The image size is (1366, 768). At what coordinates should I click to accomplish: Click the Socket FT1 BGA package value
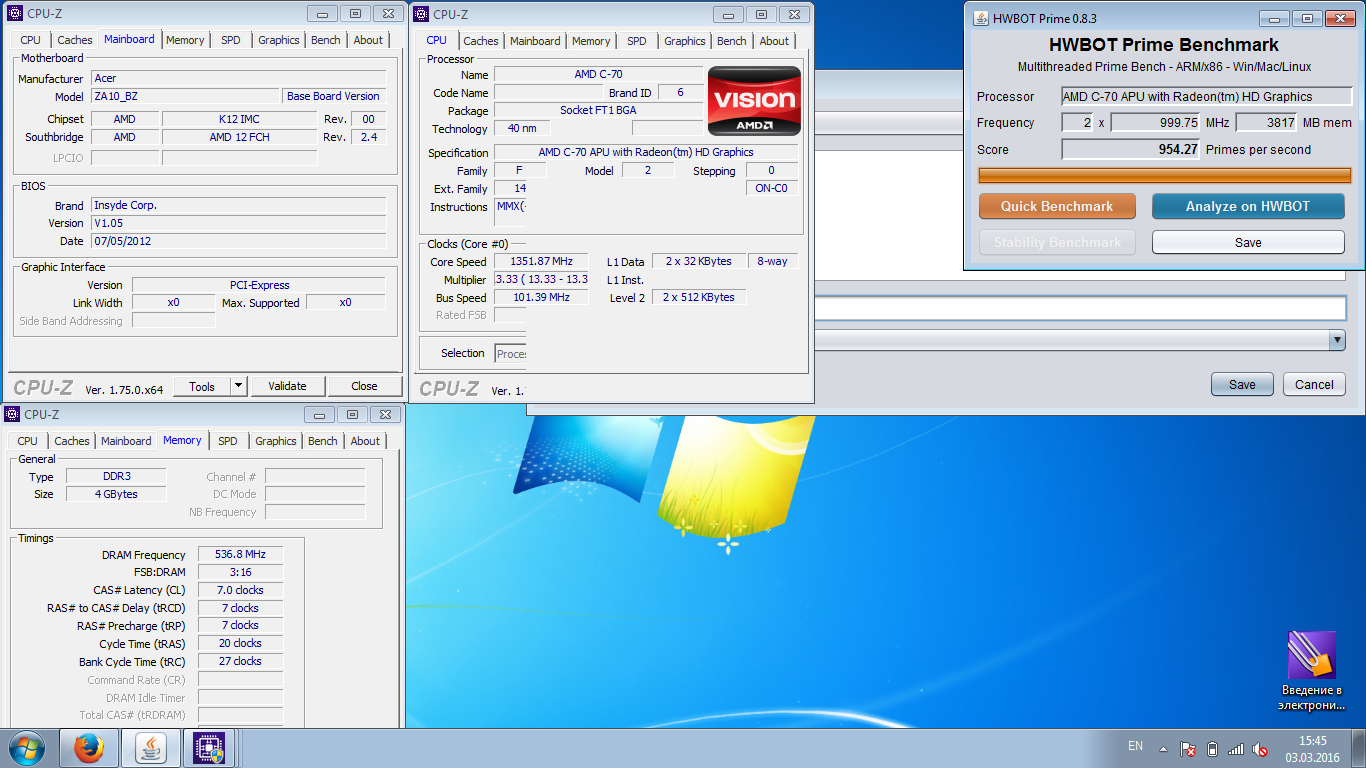click(x=598, y=110)
